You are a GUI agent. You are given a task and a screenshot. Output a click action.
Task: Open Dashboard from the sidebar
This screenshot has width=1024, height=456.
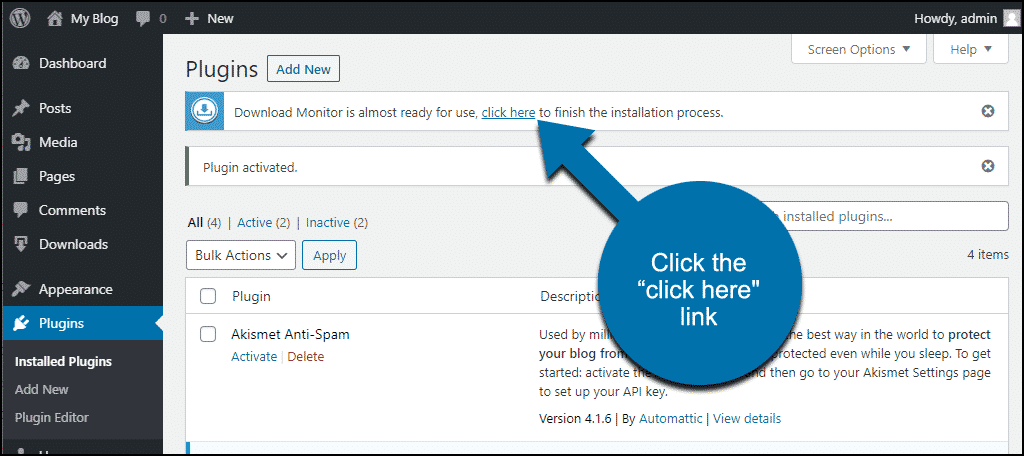point(72,63)
